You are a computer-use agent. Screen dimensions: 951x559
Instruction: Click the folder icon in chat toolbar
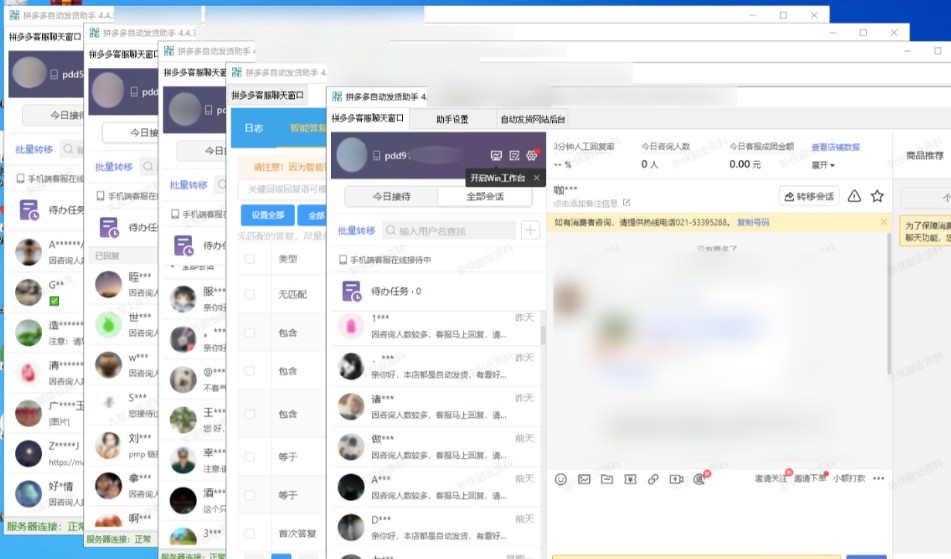click(607, 479)
